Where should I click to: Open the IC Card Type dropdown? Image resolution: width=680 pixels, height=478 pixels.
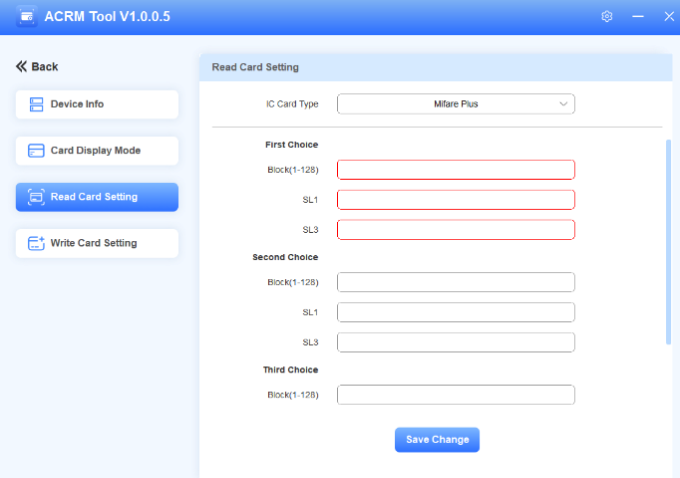pyautogui.click(x=455, y=104)
